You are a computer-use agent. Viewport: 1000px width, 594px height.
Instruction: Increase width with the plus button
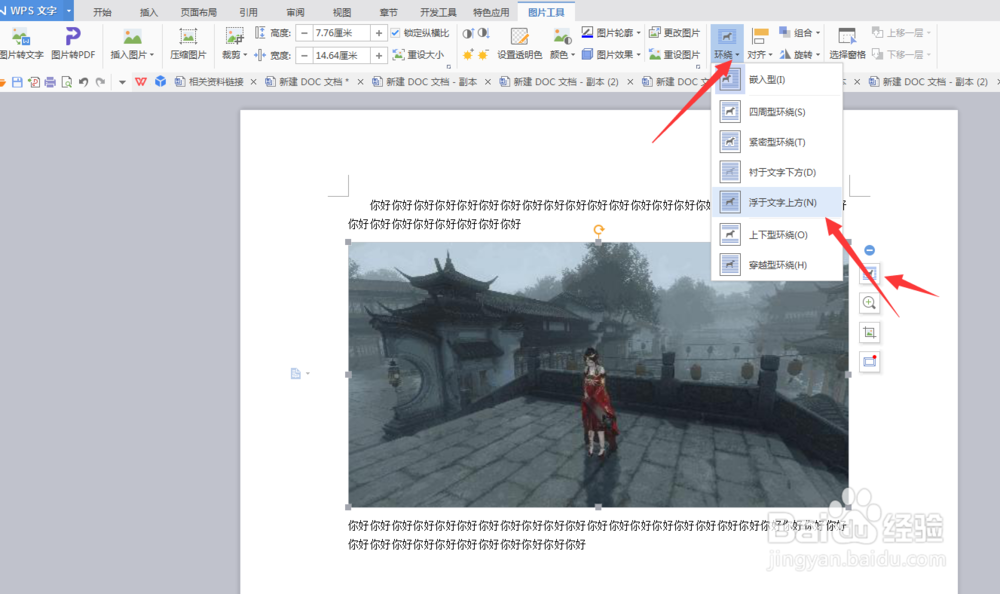[379, 56]
